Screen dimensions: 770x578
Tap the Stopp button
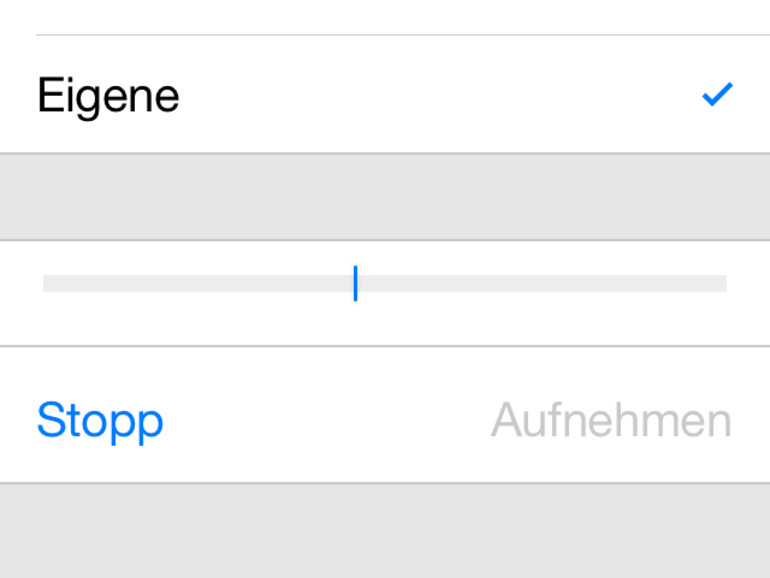pyautogui.click(x=100, y=420)
